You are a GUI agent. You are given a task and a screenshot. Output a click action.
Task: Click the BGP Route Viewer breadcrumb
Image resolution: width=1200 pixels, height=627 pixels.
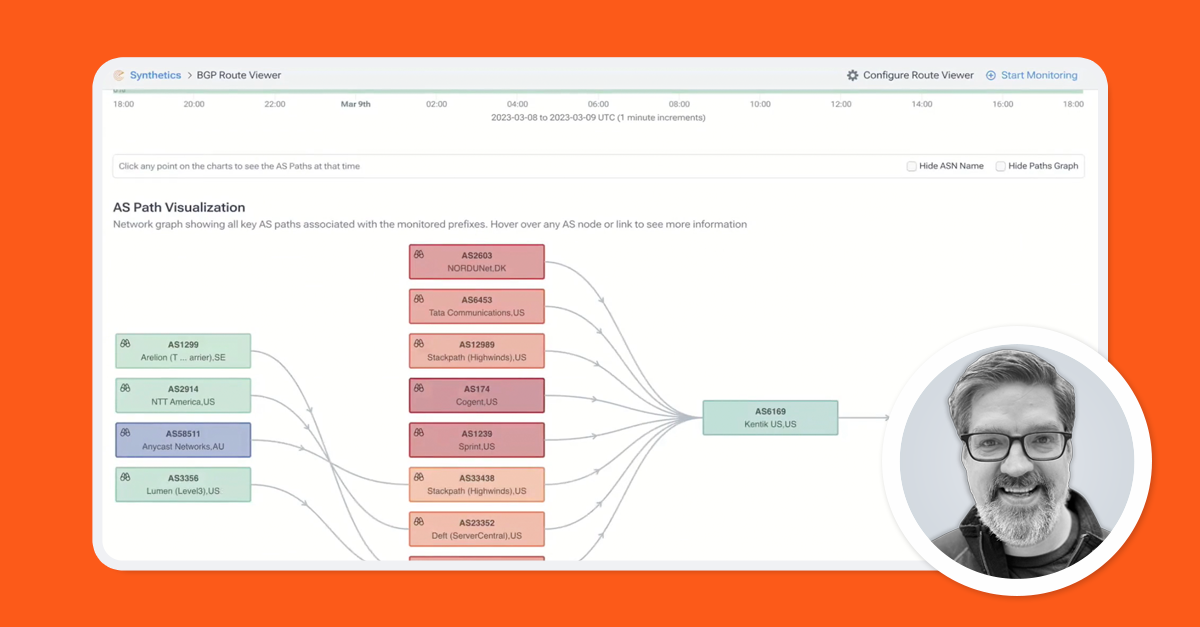pyautogui.click(x=241, y=75)
